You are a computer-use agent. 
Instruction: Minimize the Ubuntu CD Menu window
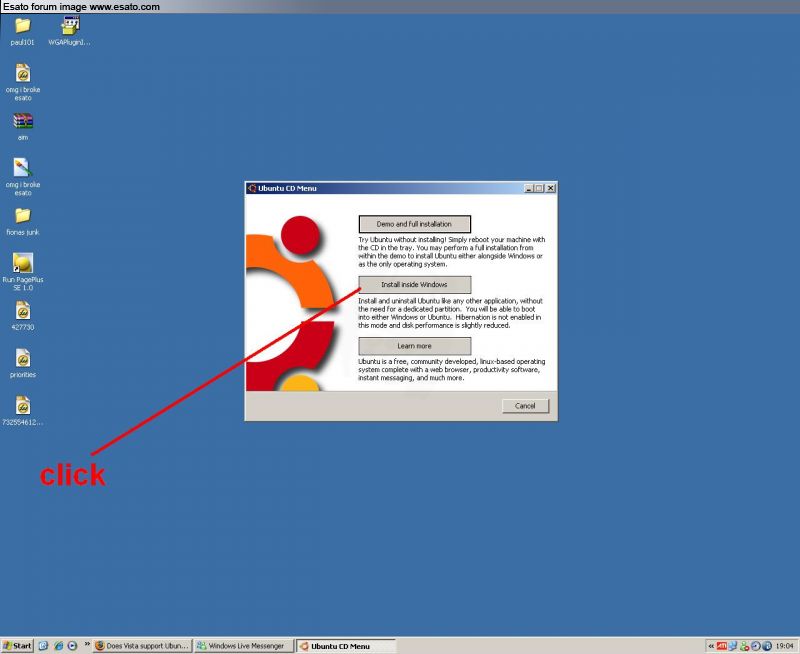click(x=529, y=188)
